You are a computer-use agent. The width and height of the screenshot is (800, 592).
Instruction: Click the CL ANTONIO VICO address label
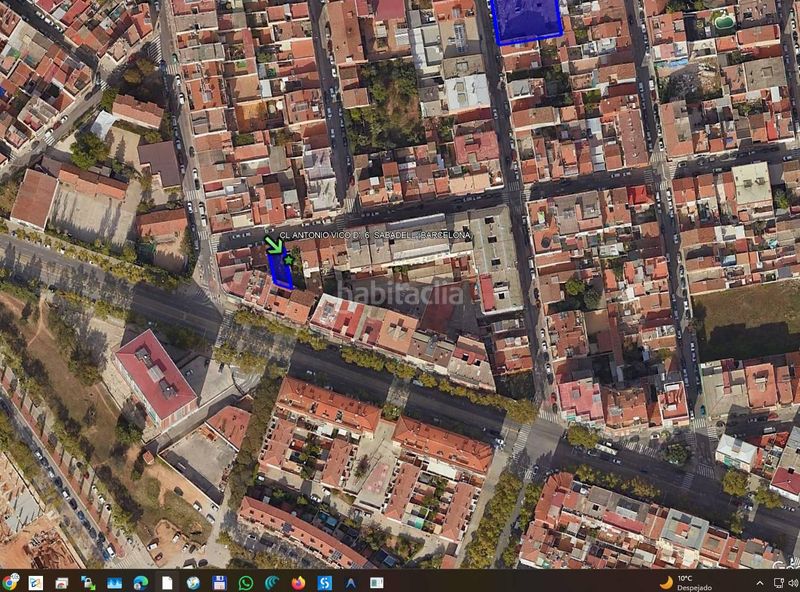point(375,235)
